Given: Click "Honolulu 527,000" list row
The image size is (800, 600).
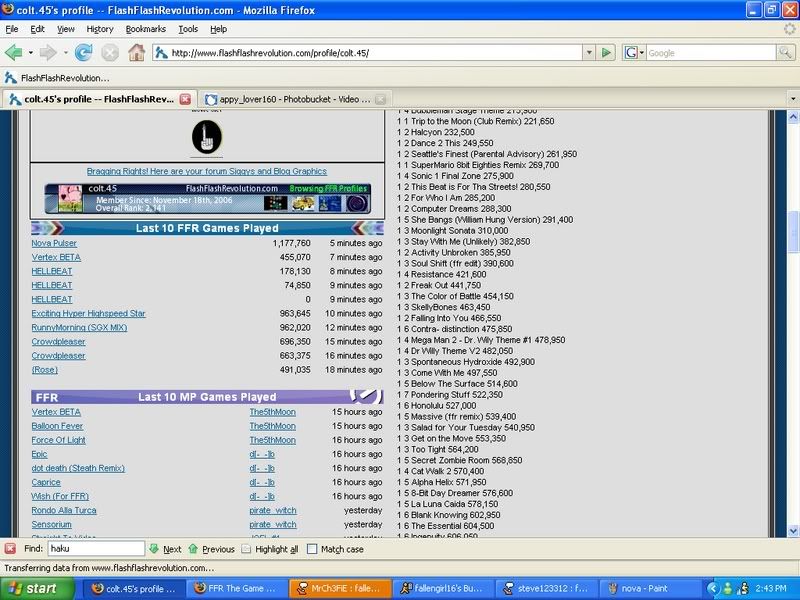Looking at the screenshot, I should (437, 406).
